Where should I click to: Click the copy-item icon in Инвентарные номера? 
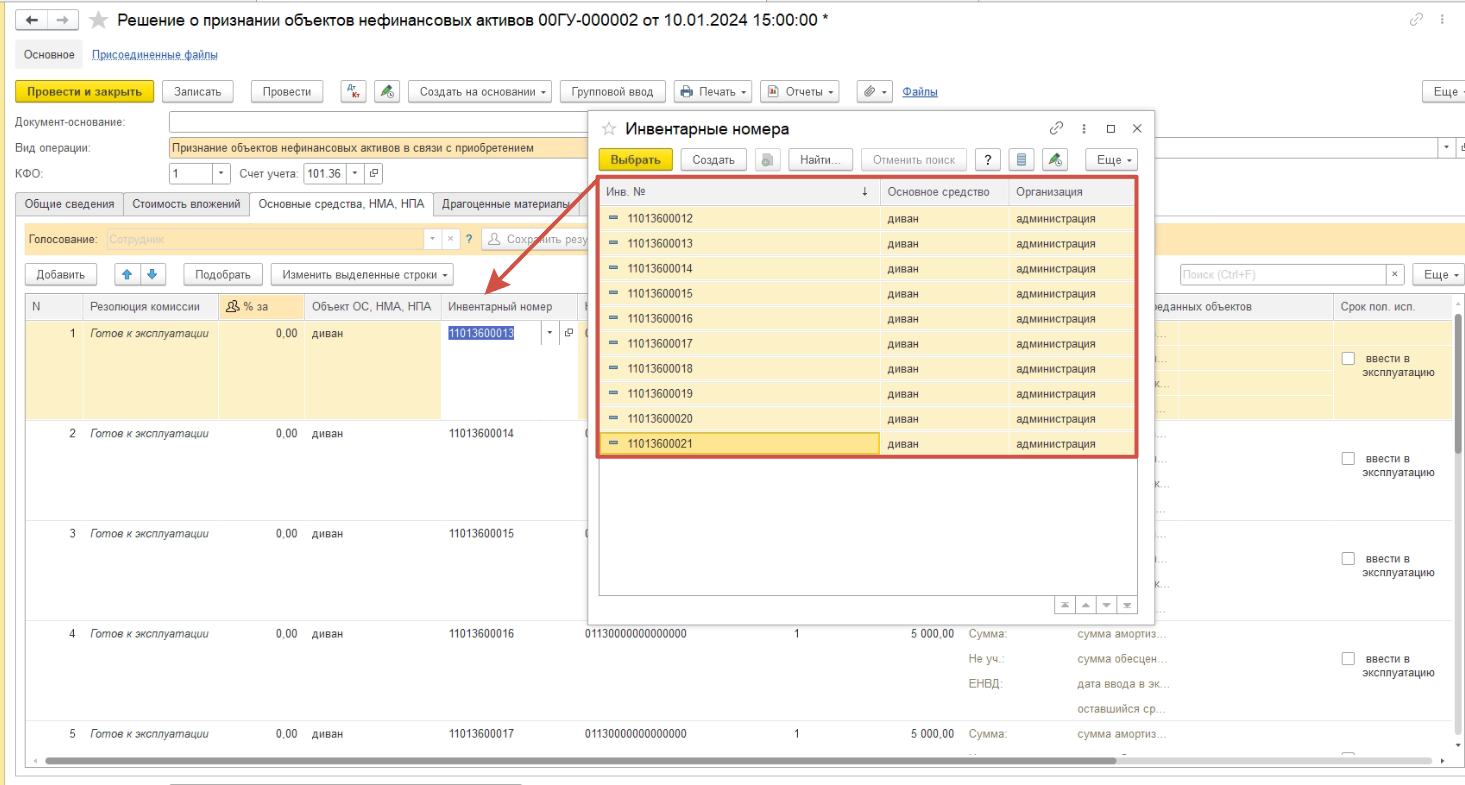tap(768, 160)
